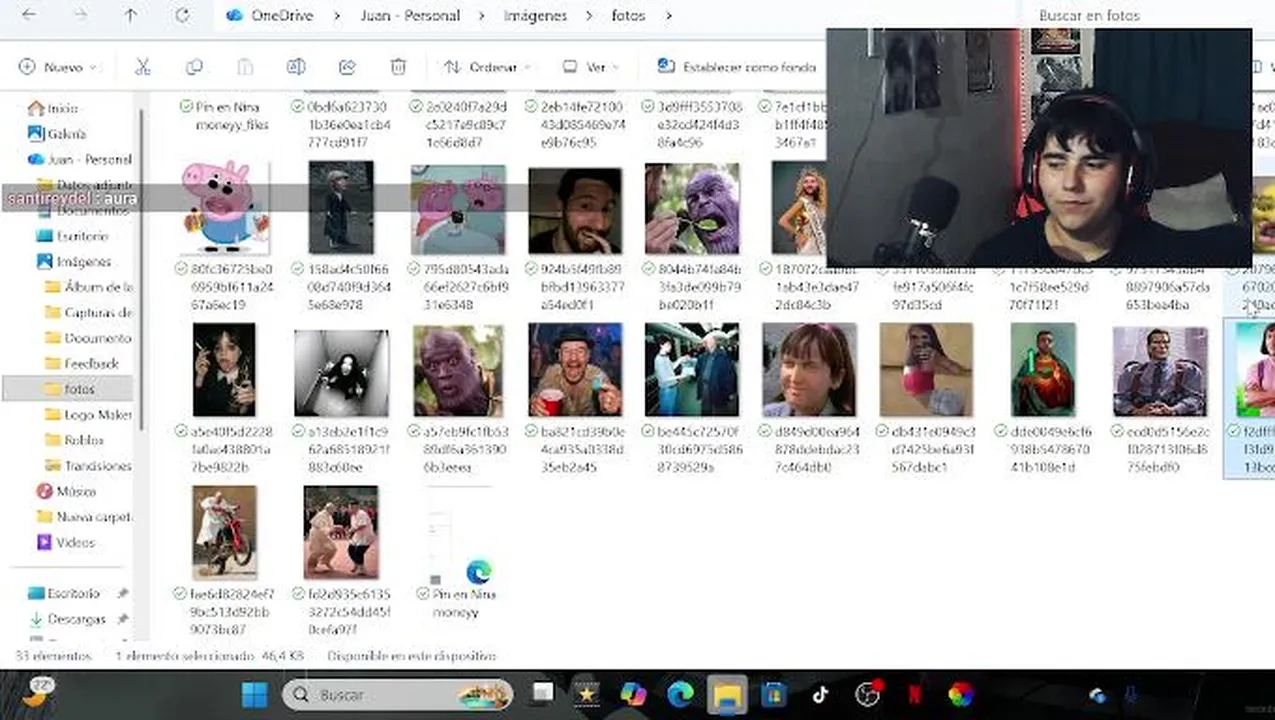Refresh the fotos folder view

tap(182, 15)
